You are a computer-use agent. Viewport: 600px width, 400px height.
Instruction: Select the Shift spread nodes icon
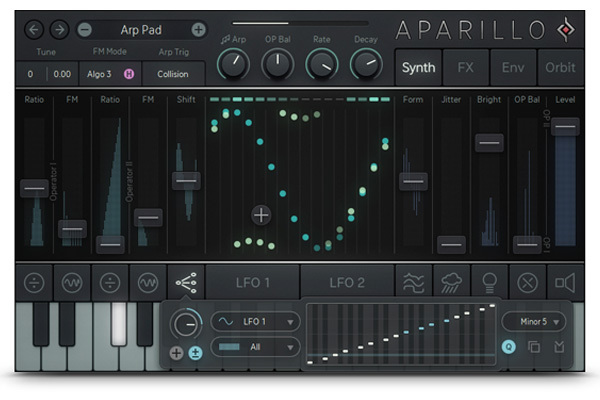tap(186, 283)
